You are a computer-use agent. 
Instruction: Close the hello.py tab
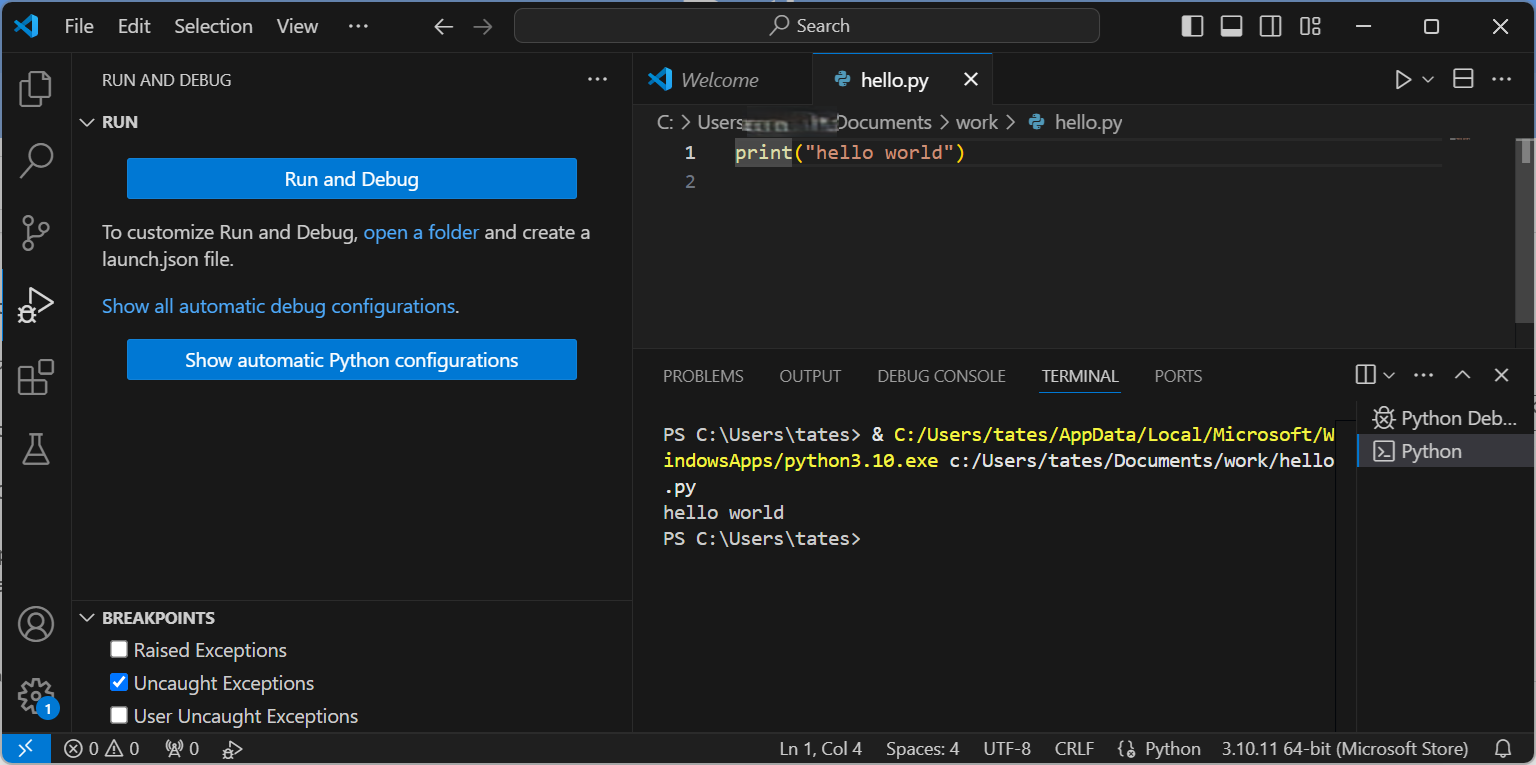point(970,79)
